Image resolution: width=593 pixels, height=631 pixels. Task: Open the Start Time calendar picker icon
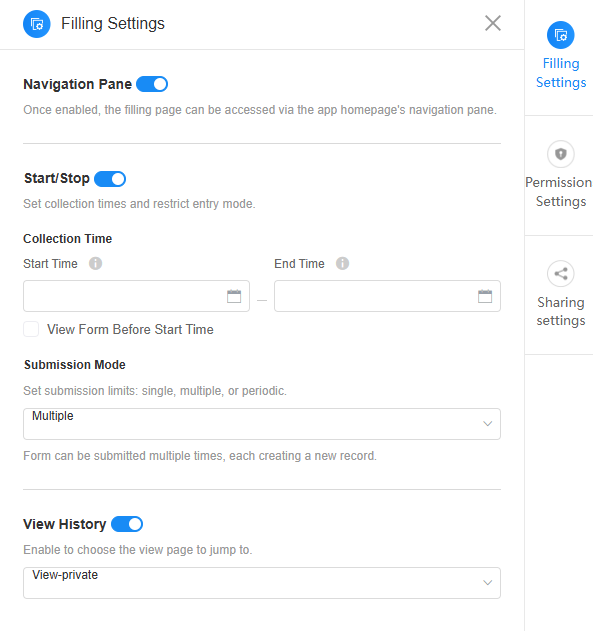pos(234,296)
